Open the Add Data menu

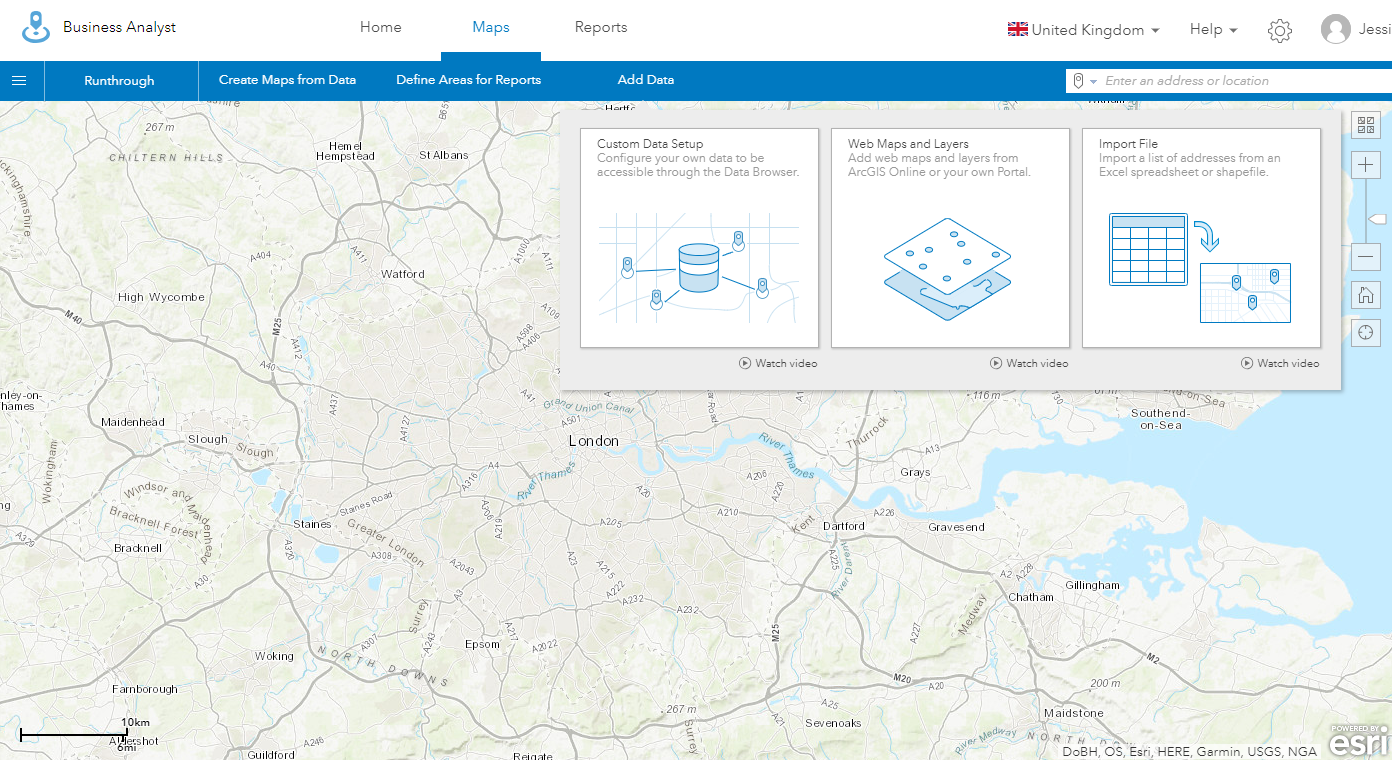click(x=646, y=80)
